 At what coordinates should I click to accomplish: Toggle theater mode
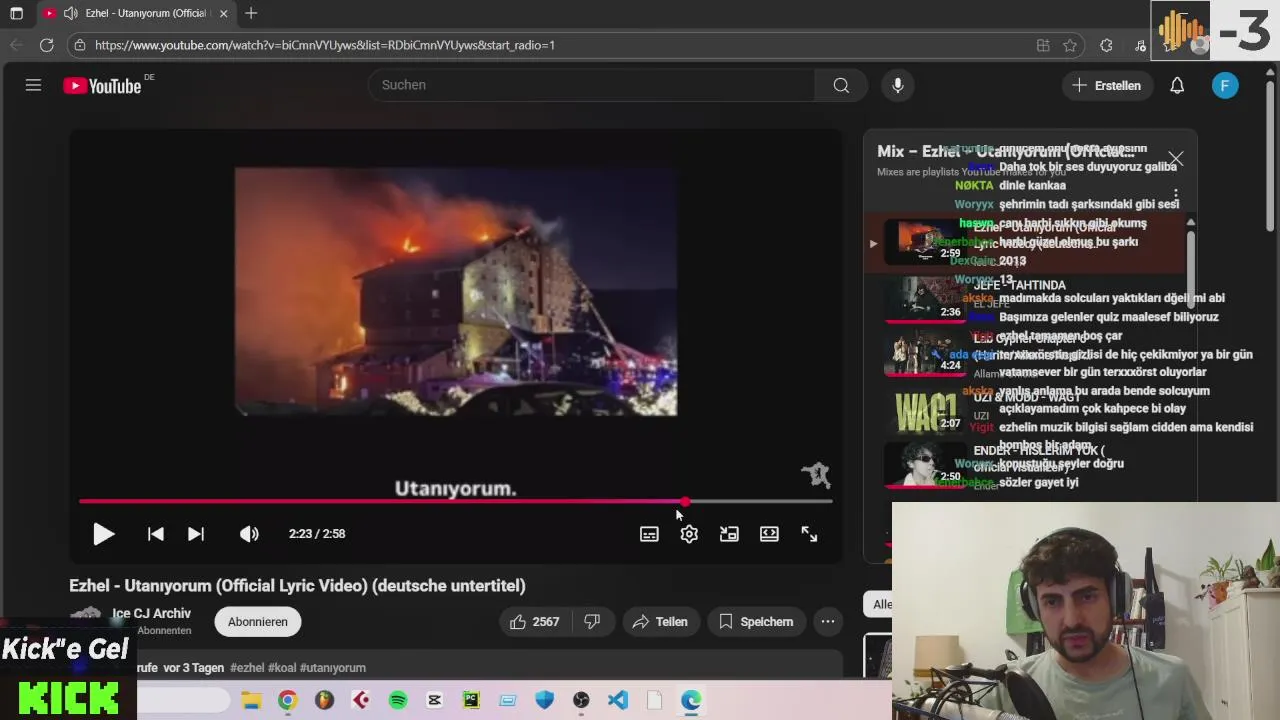(769, 534)
